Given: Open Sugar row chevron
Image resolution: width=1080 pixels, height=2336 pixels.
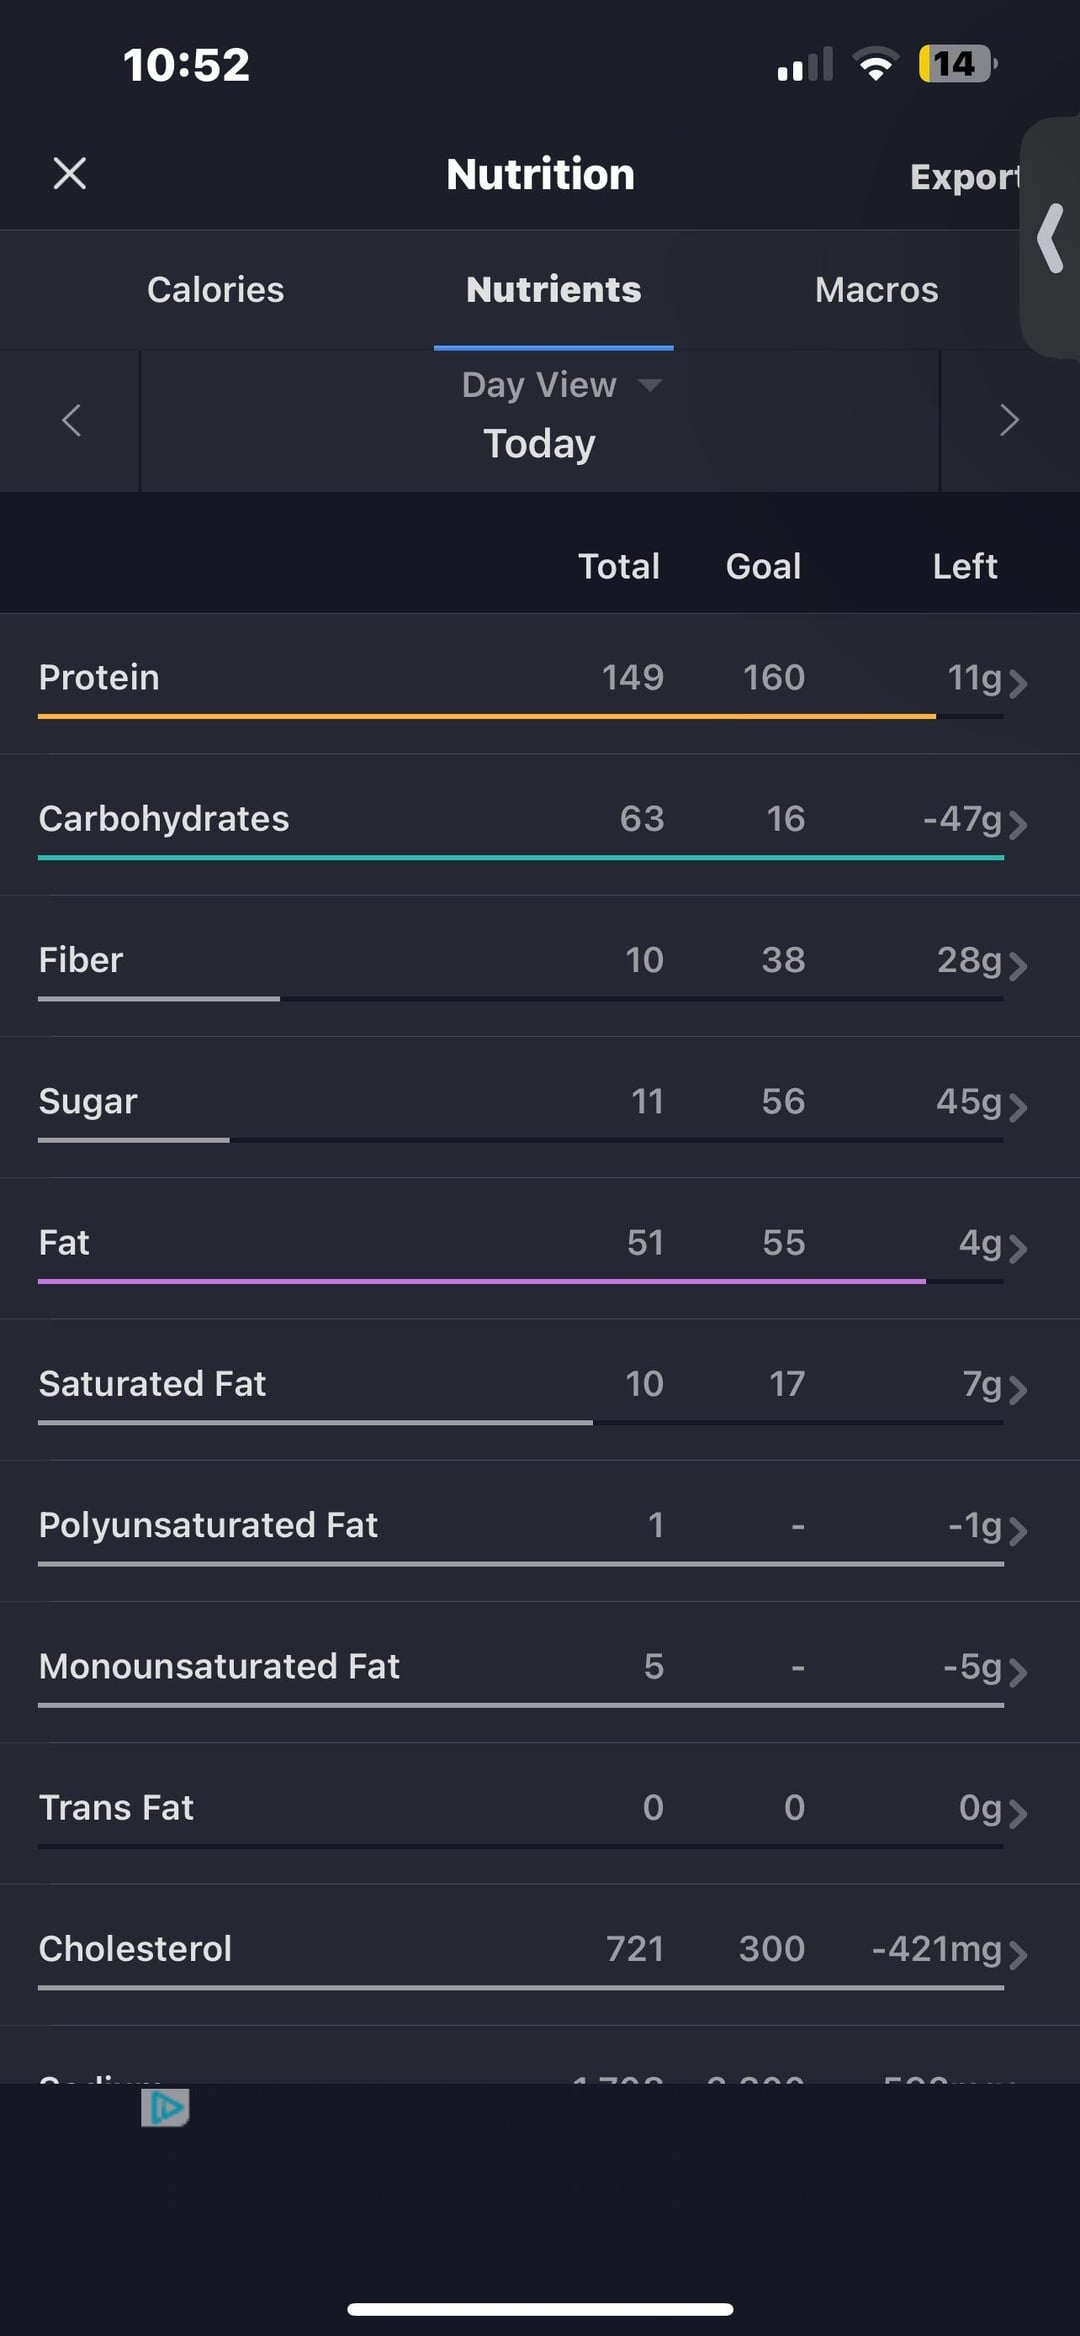Looking at the screenshot, I should point(1017,1106).
